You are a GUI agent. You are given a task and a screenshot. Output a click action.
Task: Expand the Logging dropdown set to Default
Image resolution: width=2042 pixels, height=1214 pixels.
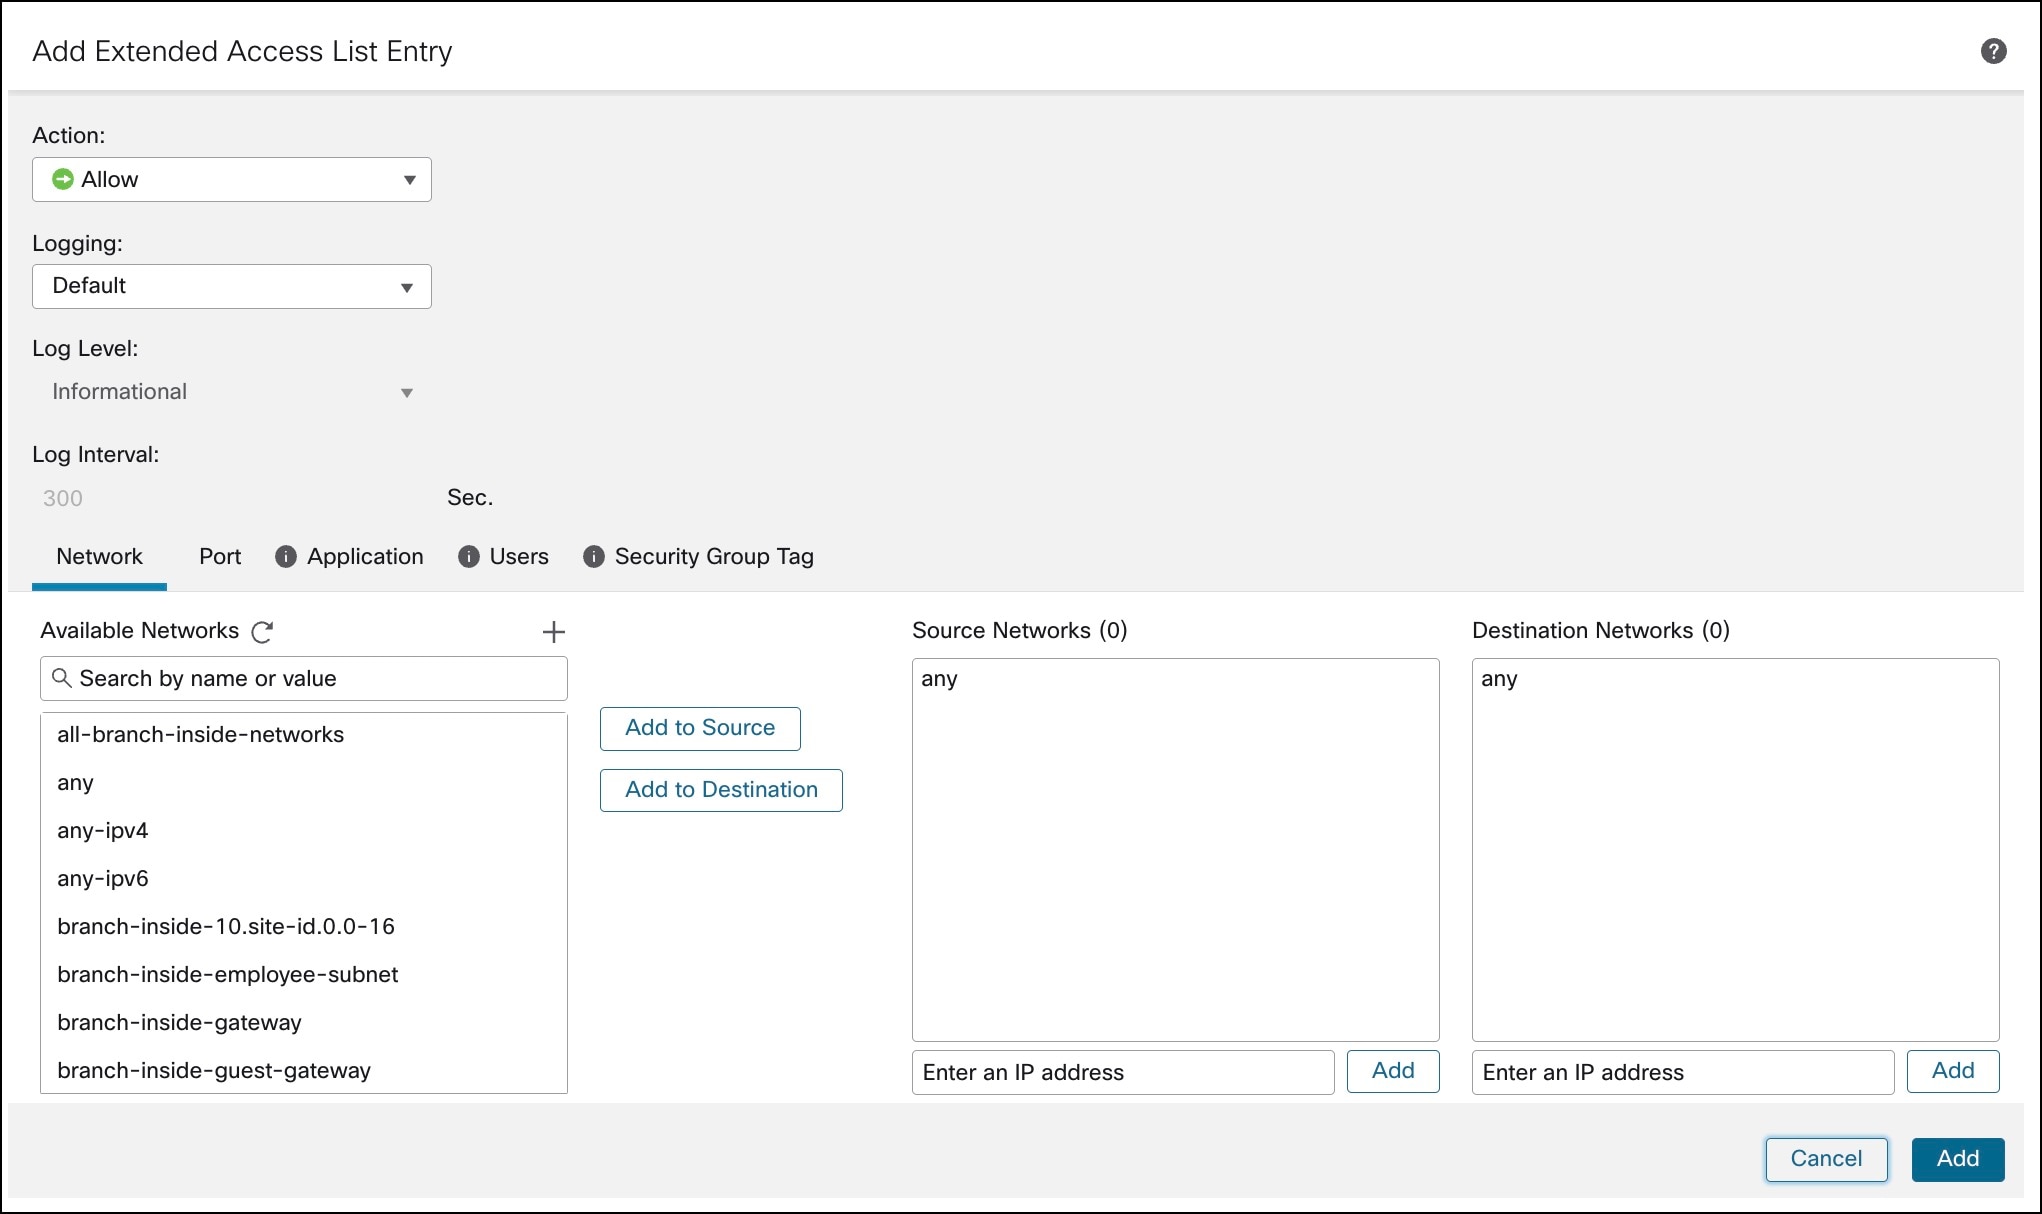point(232,287)
